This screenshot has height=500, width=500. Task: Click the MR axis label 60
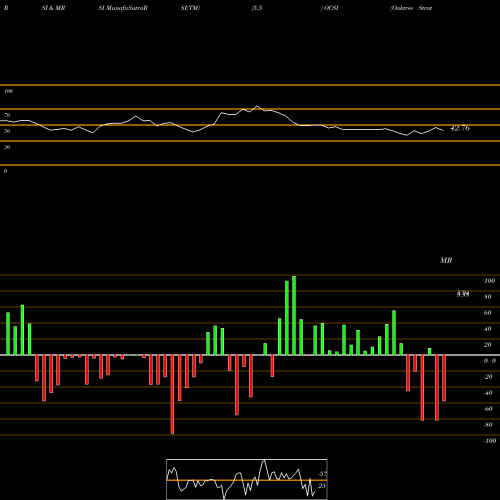point(488,313)
